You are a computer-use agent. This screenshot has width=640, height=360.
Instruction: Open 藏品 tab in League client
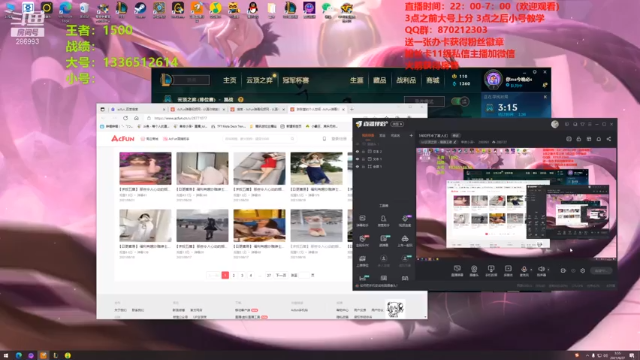click(x=379, y=80)
